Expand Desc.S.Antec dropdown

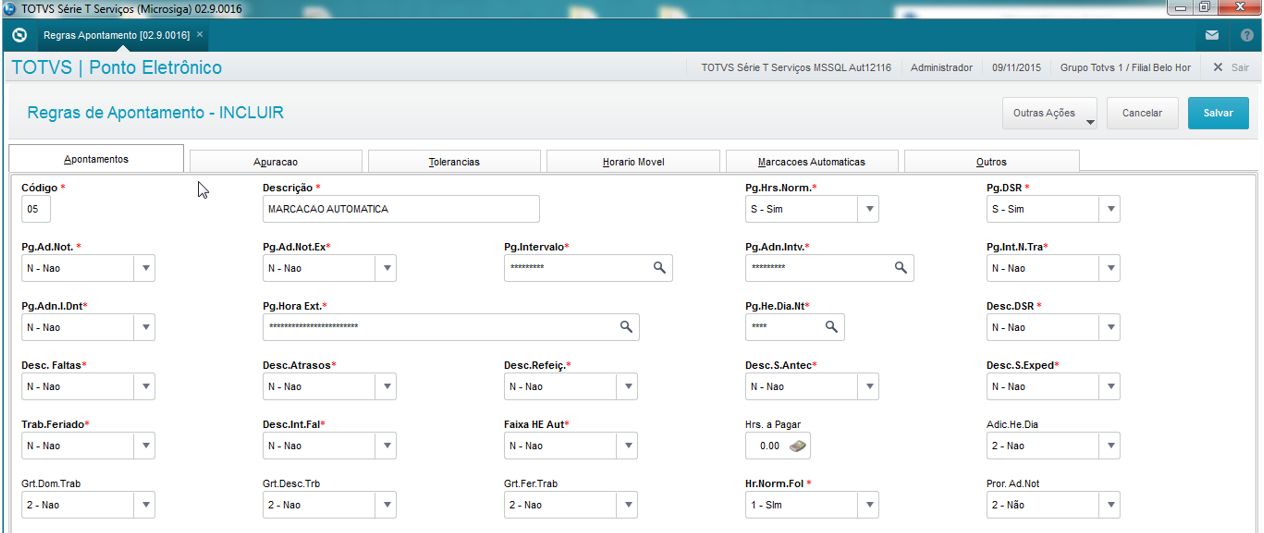pos(870,386)
